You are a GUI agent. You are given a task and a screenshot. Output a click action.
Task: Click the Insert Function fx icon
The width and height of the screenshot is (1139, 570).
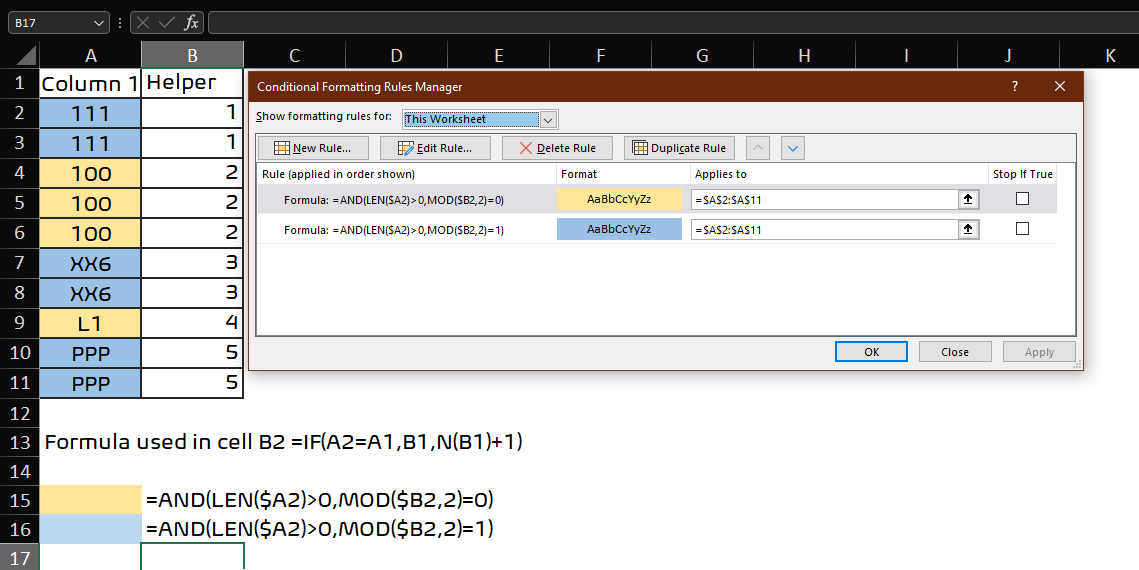click(x=191, y=23)
